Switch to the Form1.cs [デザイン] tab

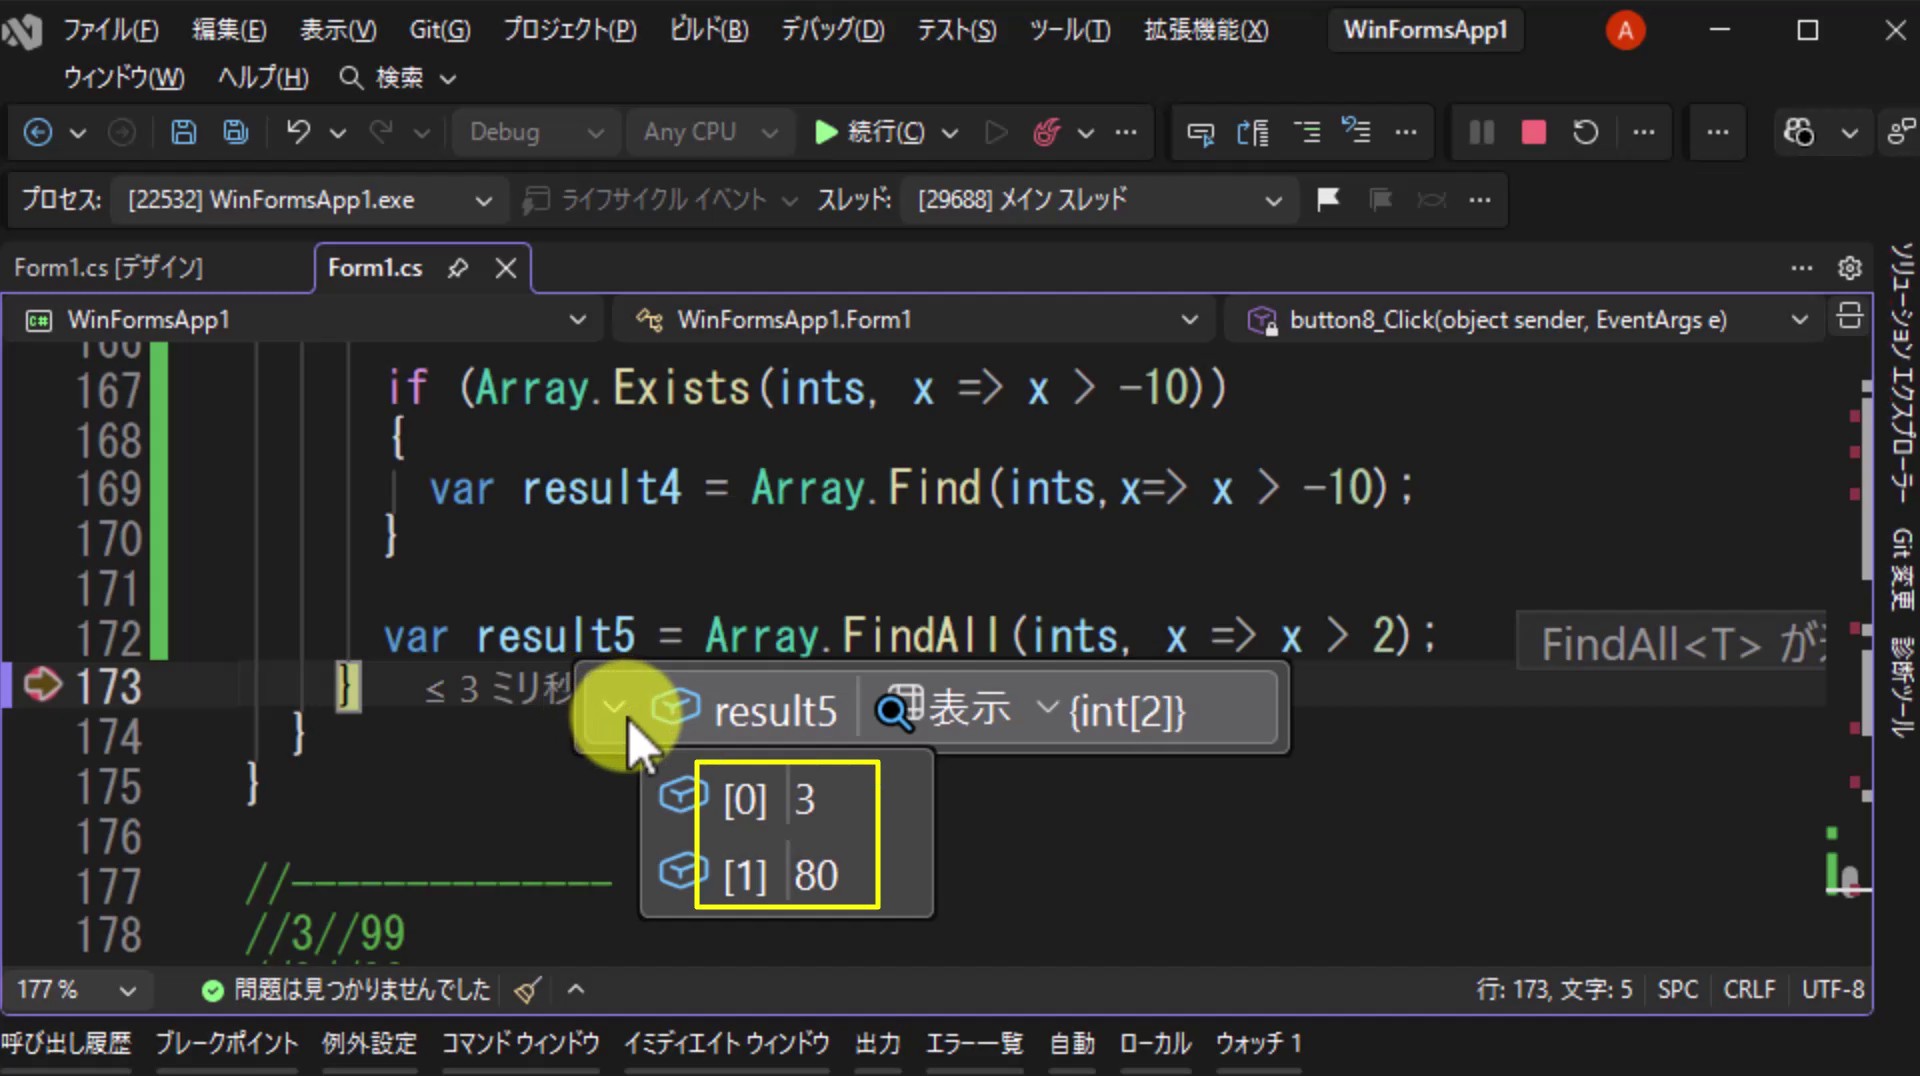(108, 268)
